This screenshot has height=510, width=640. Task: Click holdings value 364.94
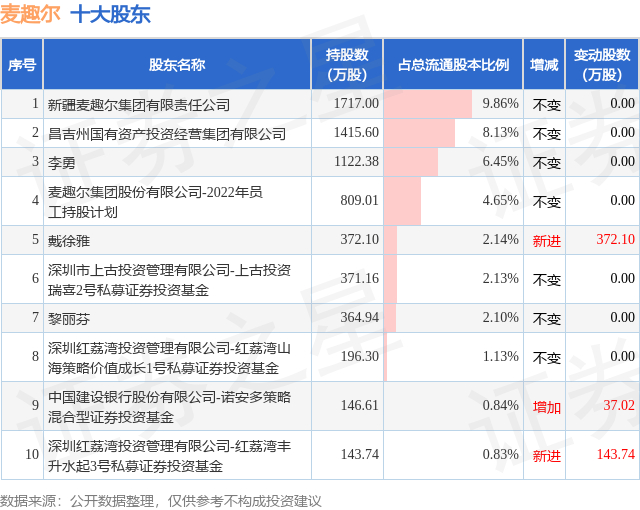pos(360,317)
